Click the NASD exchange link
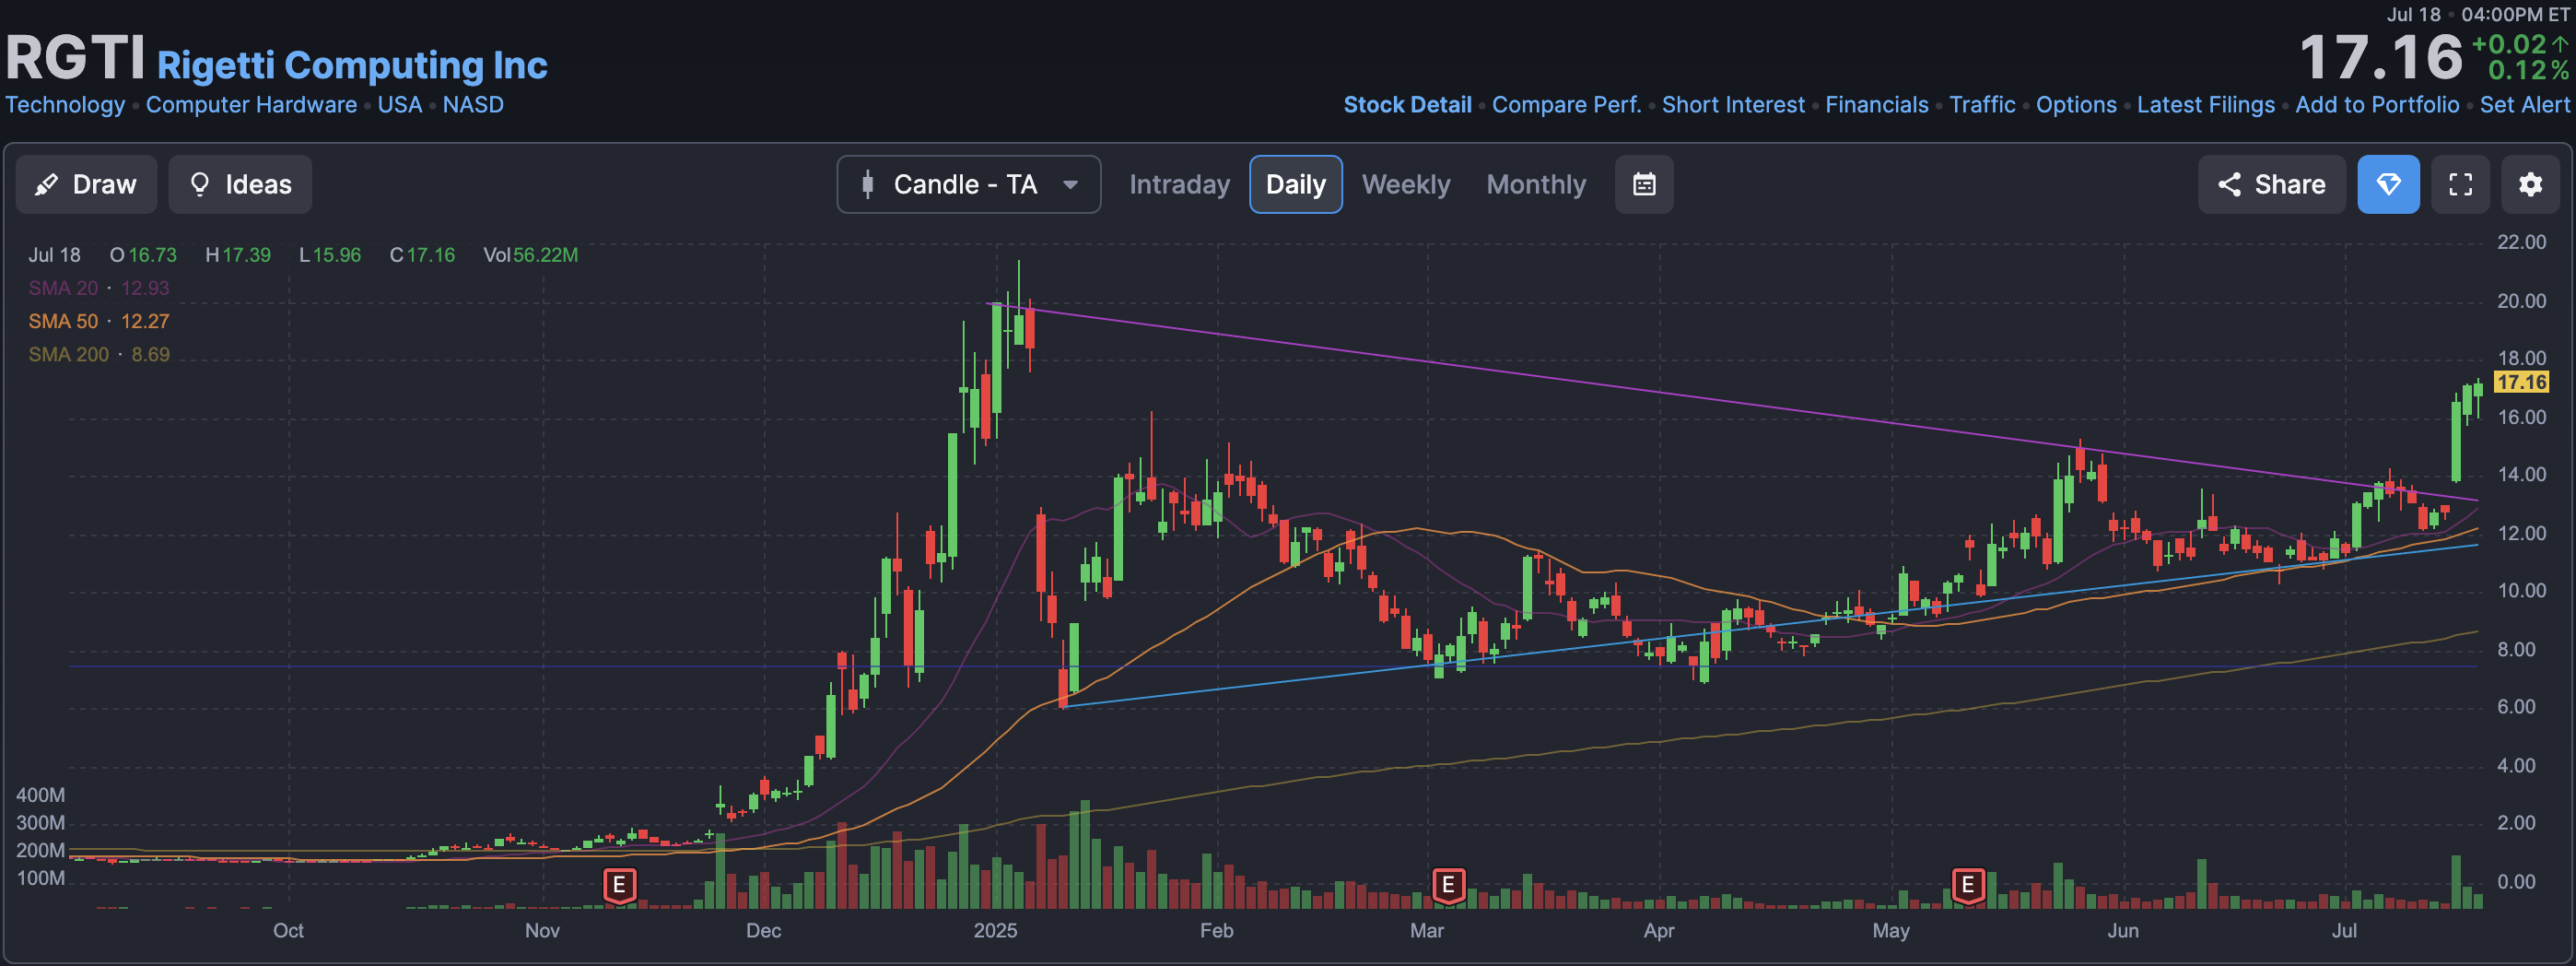The height and width of the screenshot is (966, 2576). pos(473,104)
